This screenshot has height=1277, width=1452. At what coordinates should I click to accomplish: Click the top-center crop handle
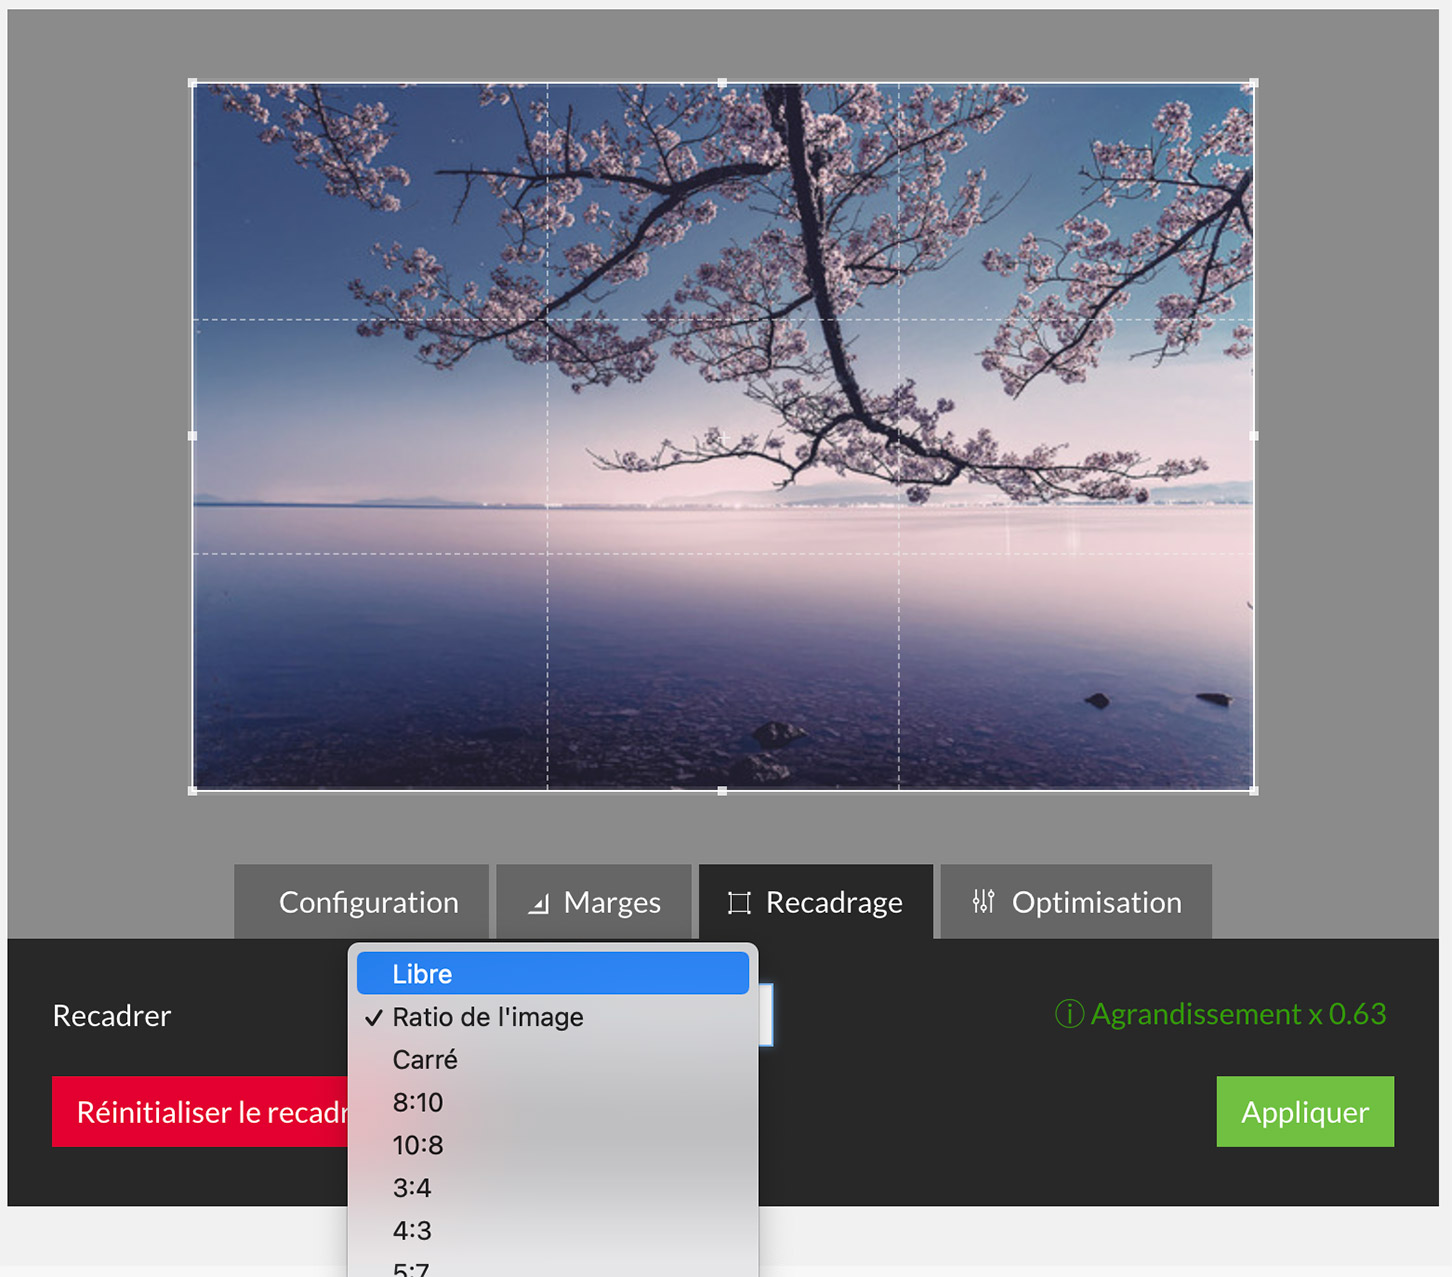tap(722, 84)
